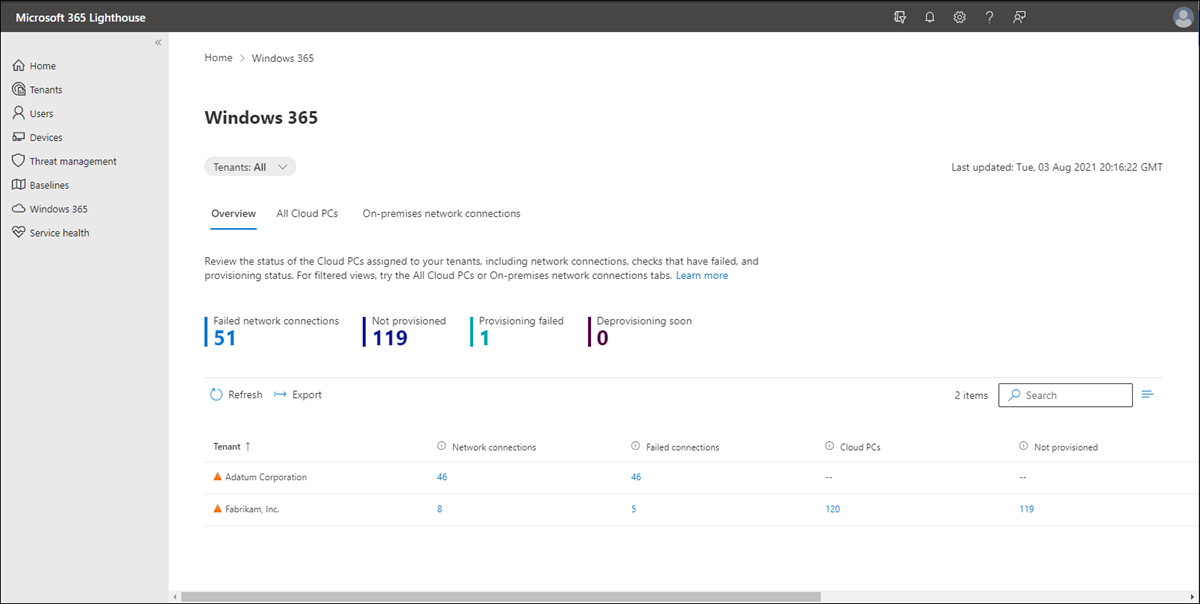Open the help question mark icon
The width and height of the screenshot is (1200, 604).
[989, 17]
